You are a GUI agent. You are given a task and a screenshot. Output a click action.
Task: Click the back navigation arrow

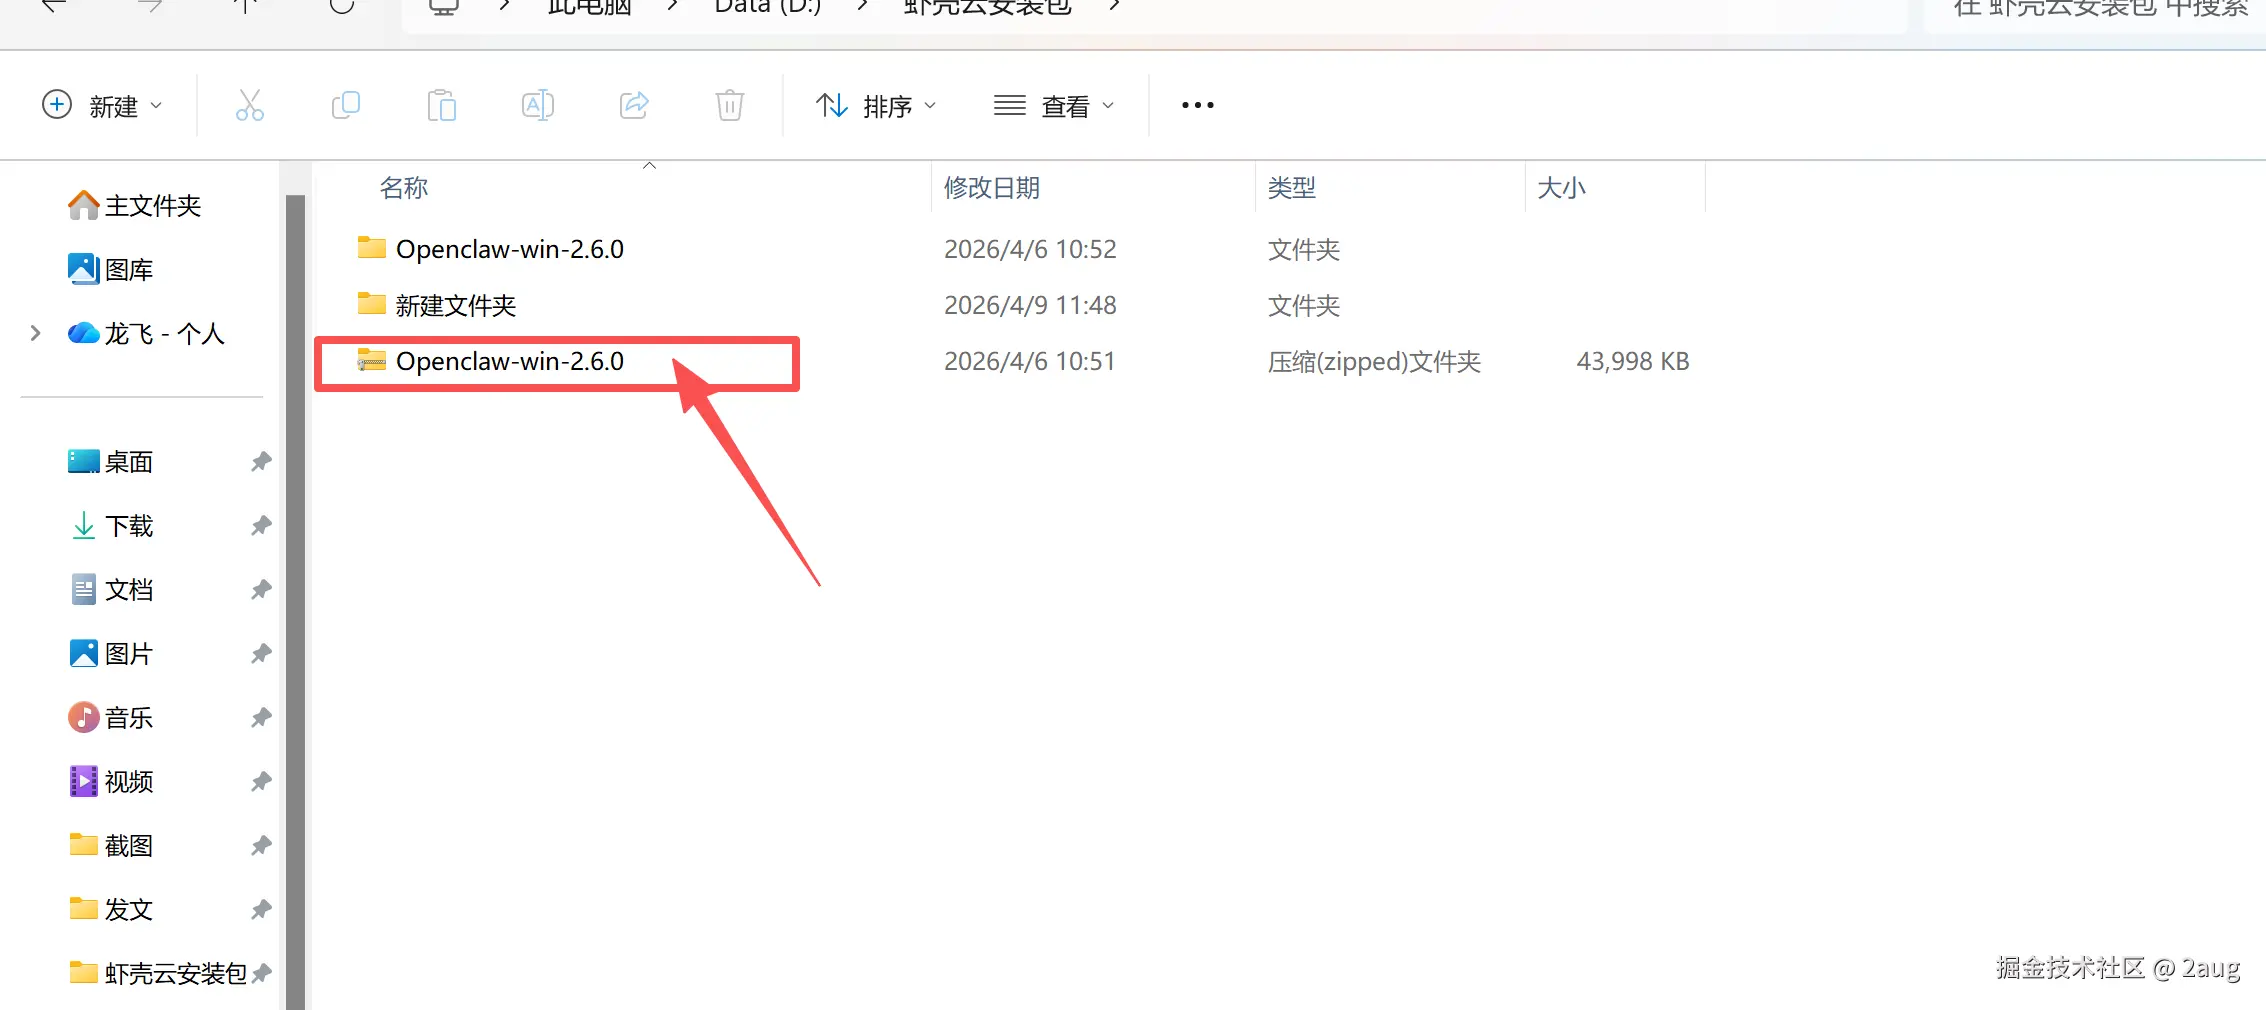click(53, 5)
